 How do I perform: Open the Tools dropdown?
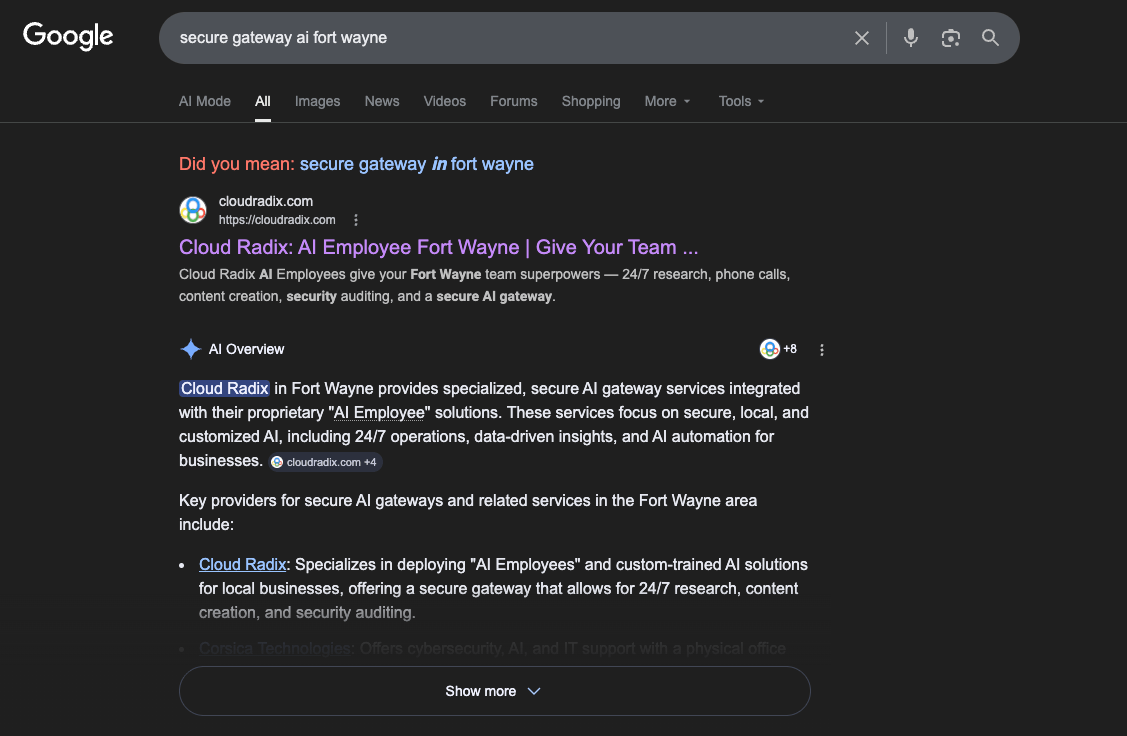(740, 101)
